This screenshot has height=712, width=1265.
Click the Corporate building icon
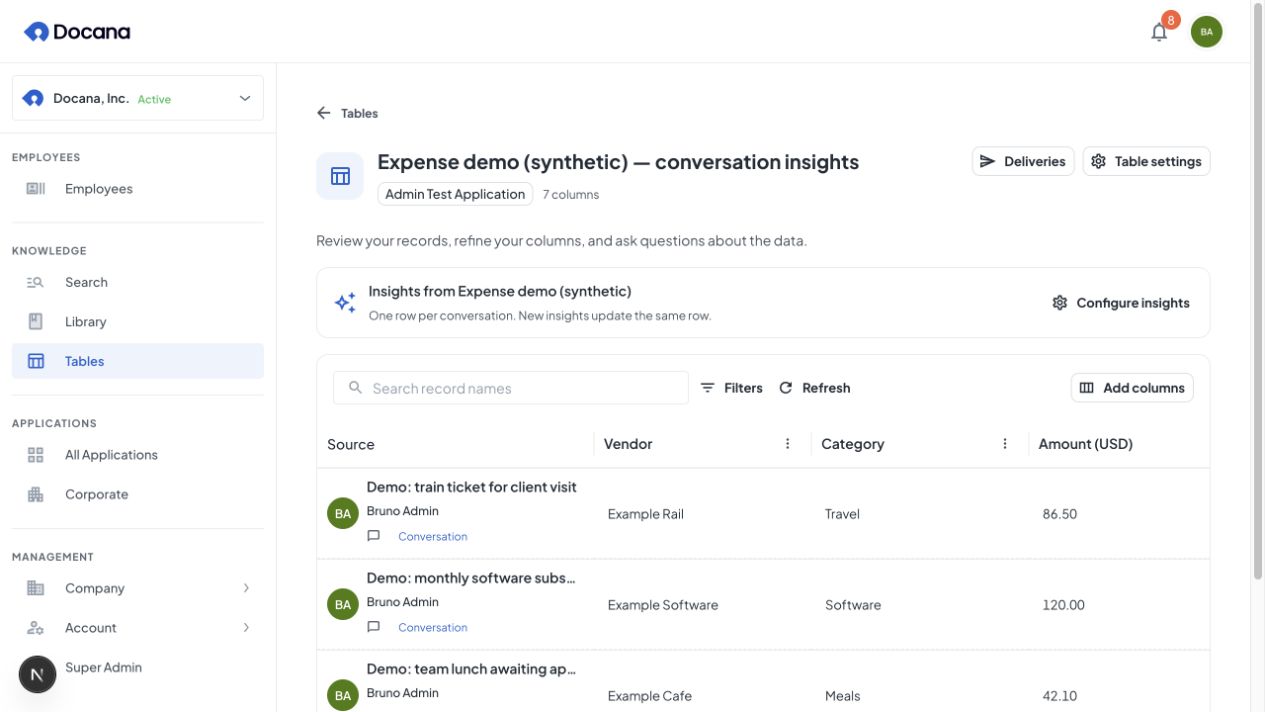[36, 494]
